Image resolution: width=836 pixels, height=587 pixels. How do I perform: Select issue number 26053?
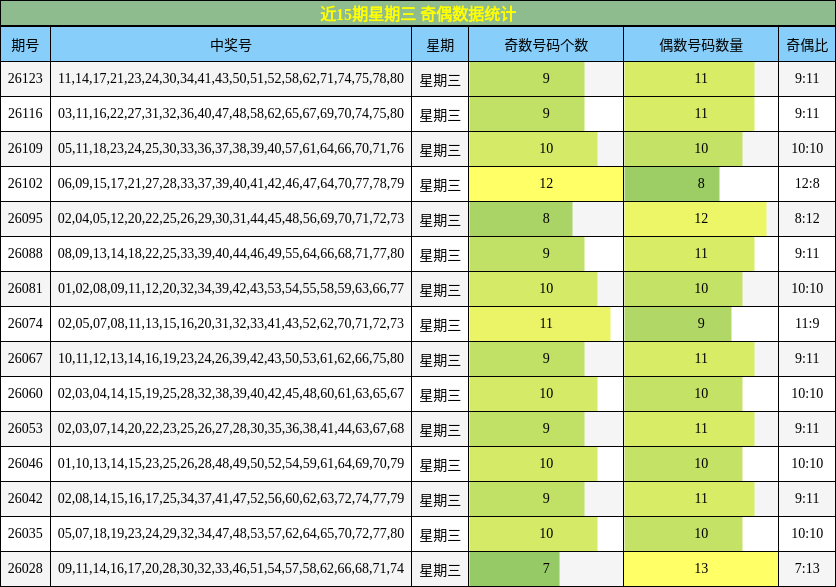(25, 429)
